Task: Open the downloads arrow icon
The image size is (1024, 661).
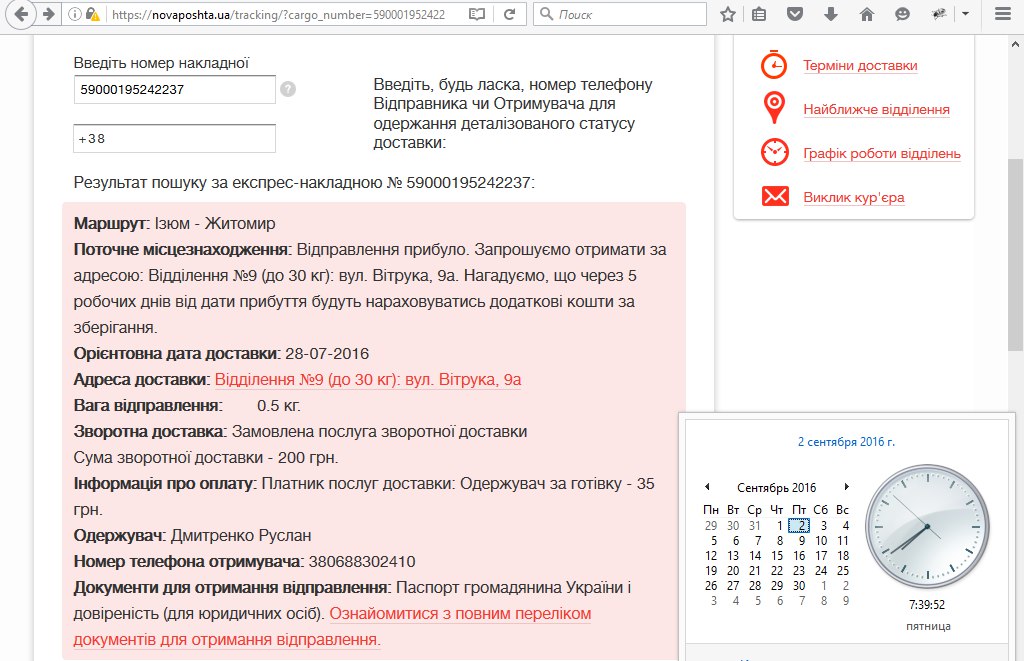Action: pos(831,14)
